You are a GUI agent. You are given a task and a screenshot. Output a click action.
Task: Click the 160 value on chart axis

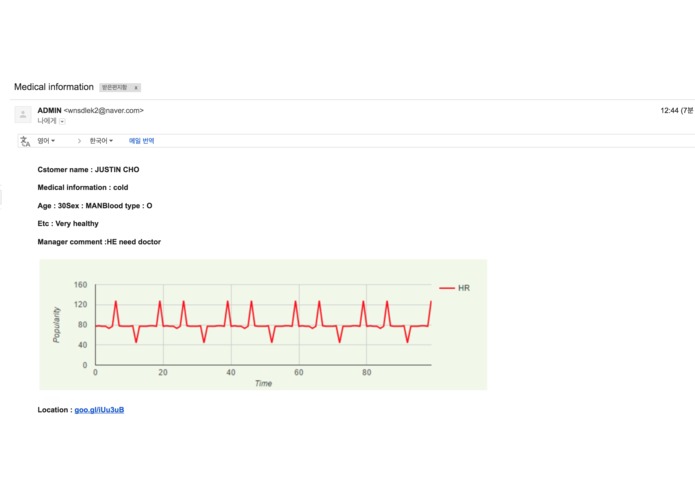[80, 285]
